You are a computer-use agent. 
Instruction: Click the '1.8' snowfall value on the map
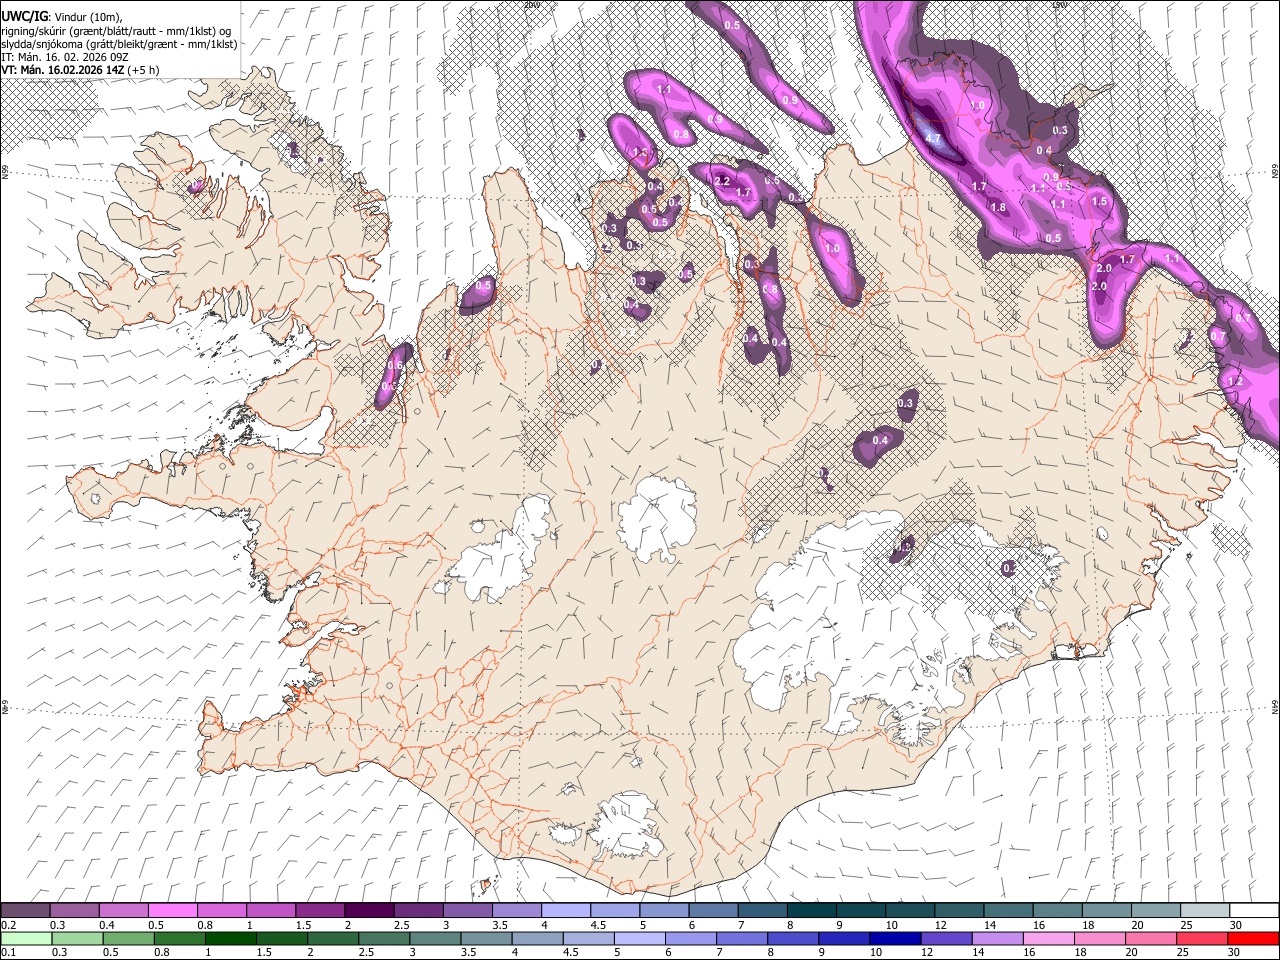click(x=997, y=207)
